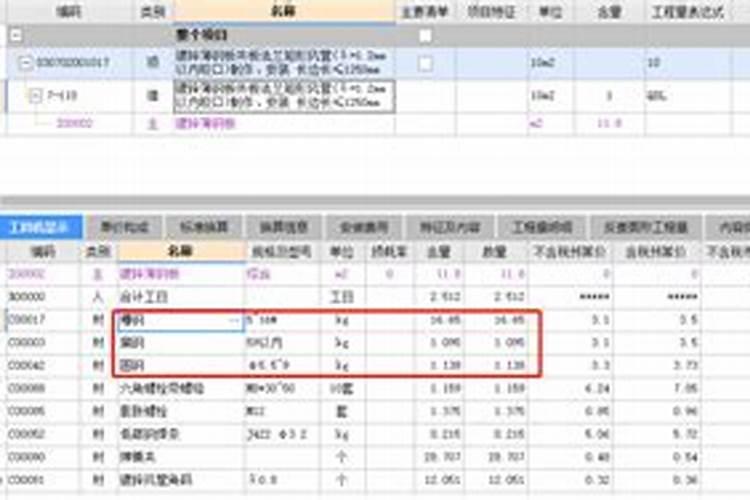Open the 反查图形工程量 tab

646,227
